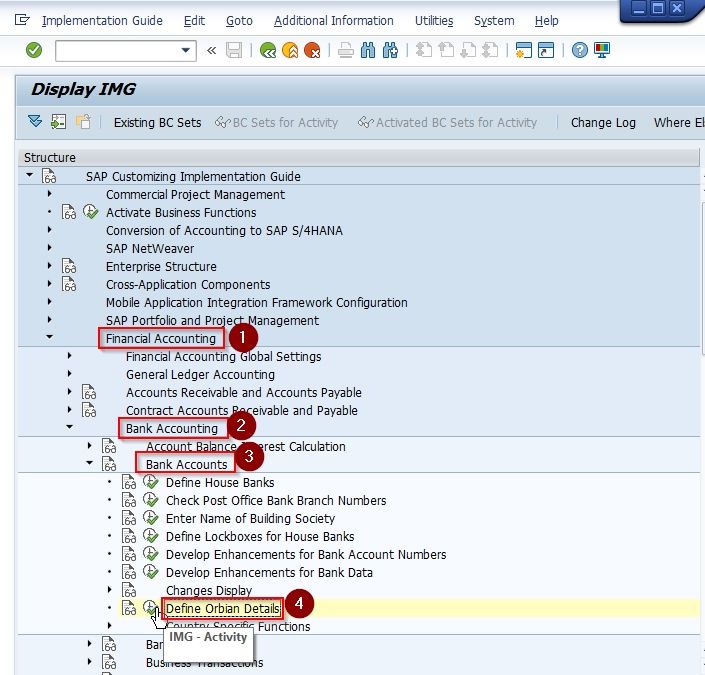Screen dimensions: 705x675
Task: Click the Customize Local Layout monitor icon
Action: [x=602, y=50]
